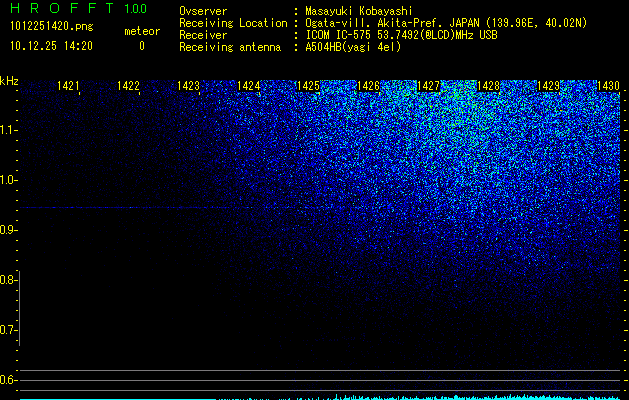Click the version number 1.0.0
Screen dimensions: 629x400
point(136,9)
